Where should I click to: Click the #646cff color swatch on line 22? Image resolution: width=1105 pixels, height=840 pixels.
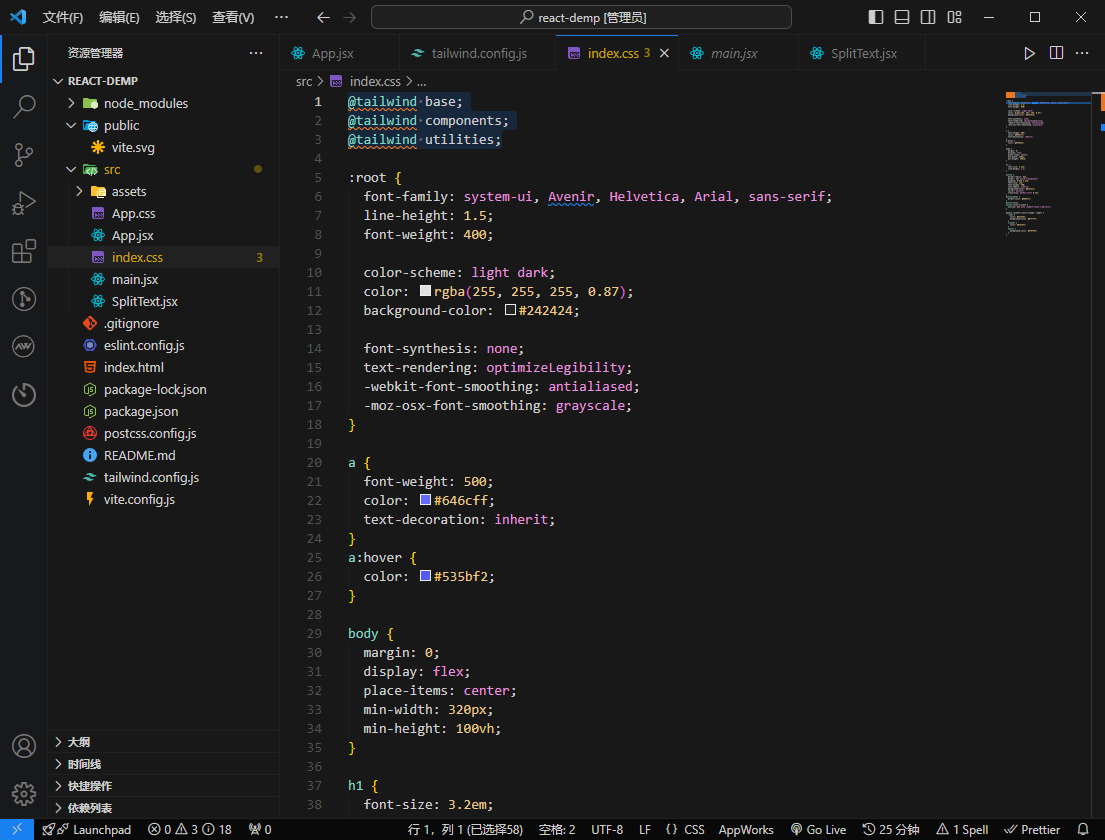[424, 500]
